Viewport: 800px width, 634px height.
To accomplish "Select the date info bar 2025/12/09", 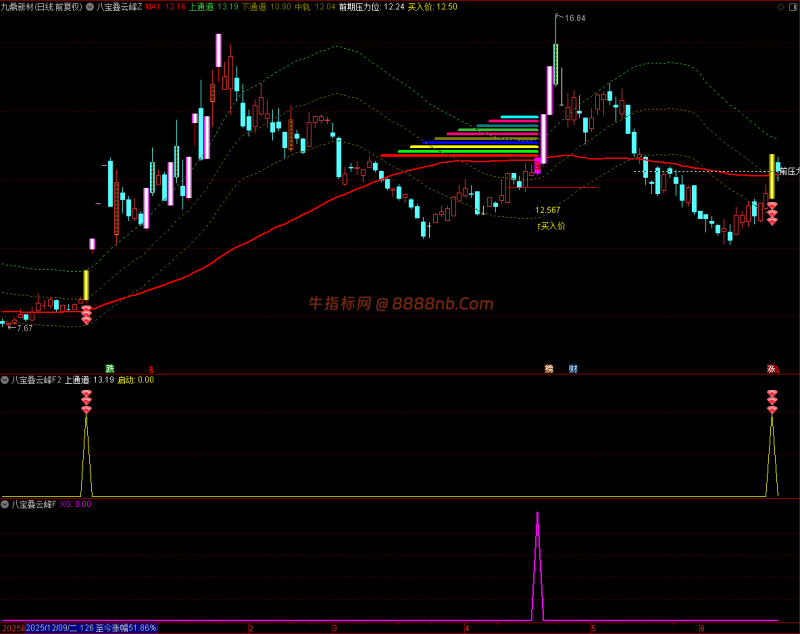I will [91, 628].
